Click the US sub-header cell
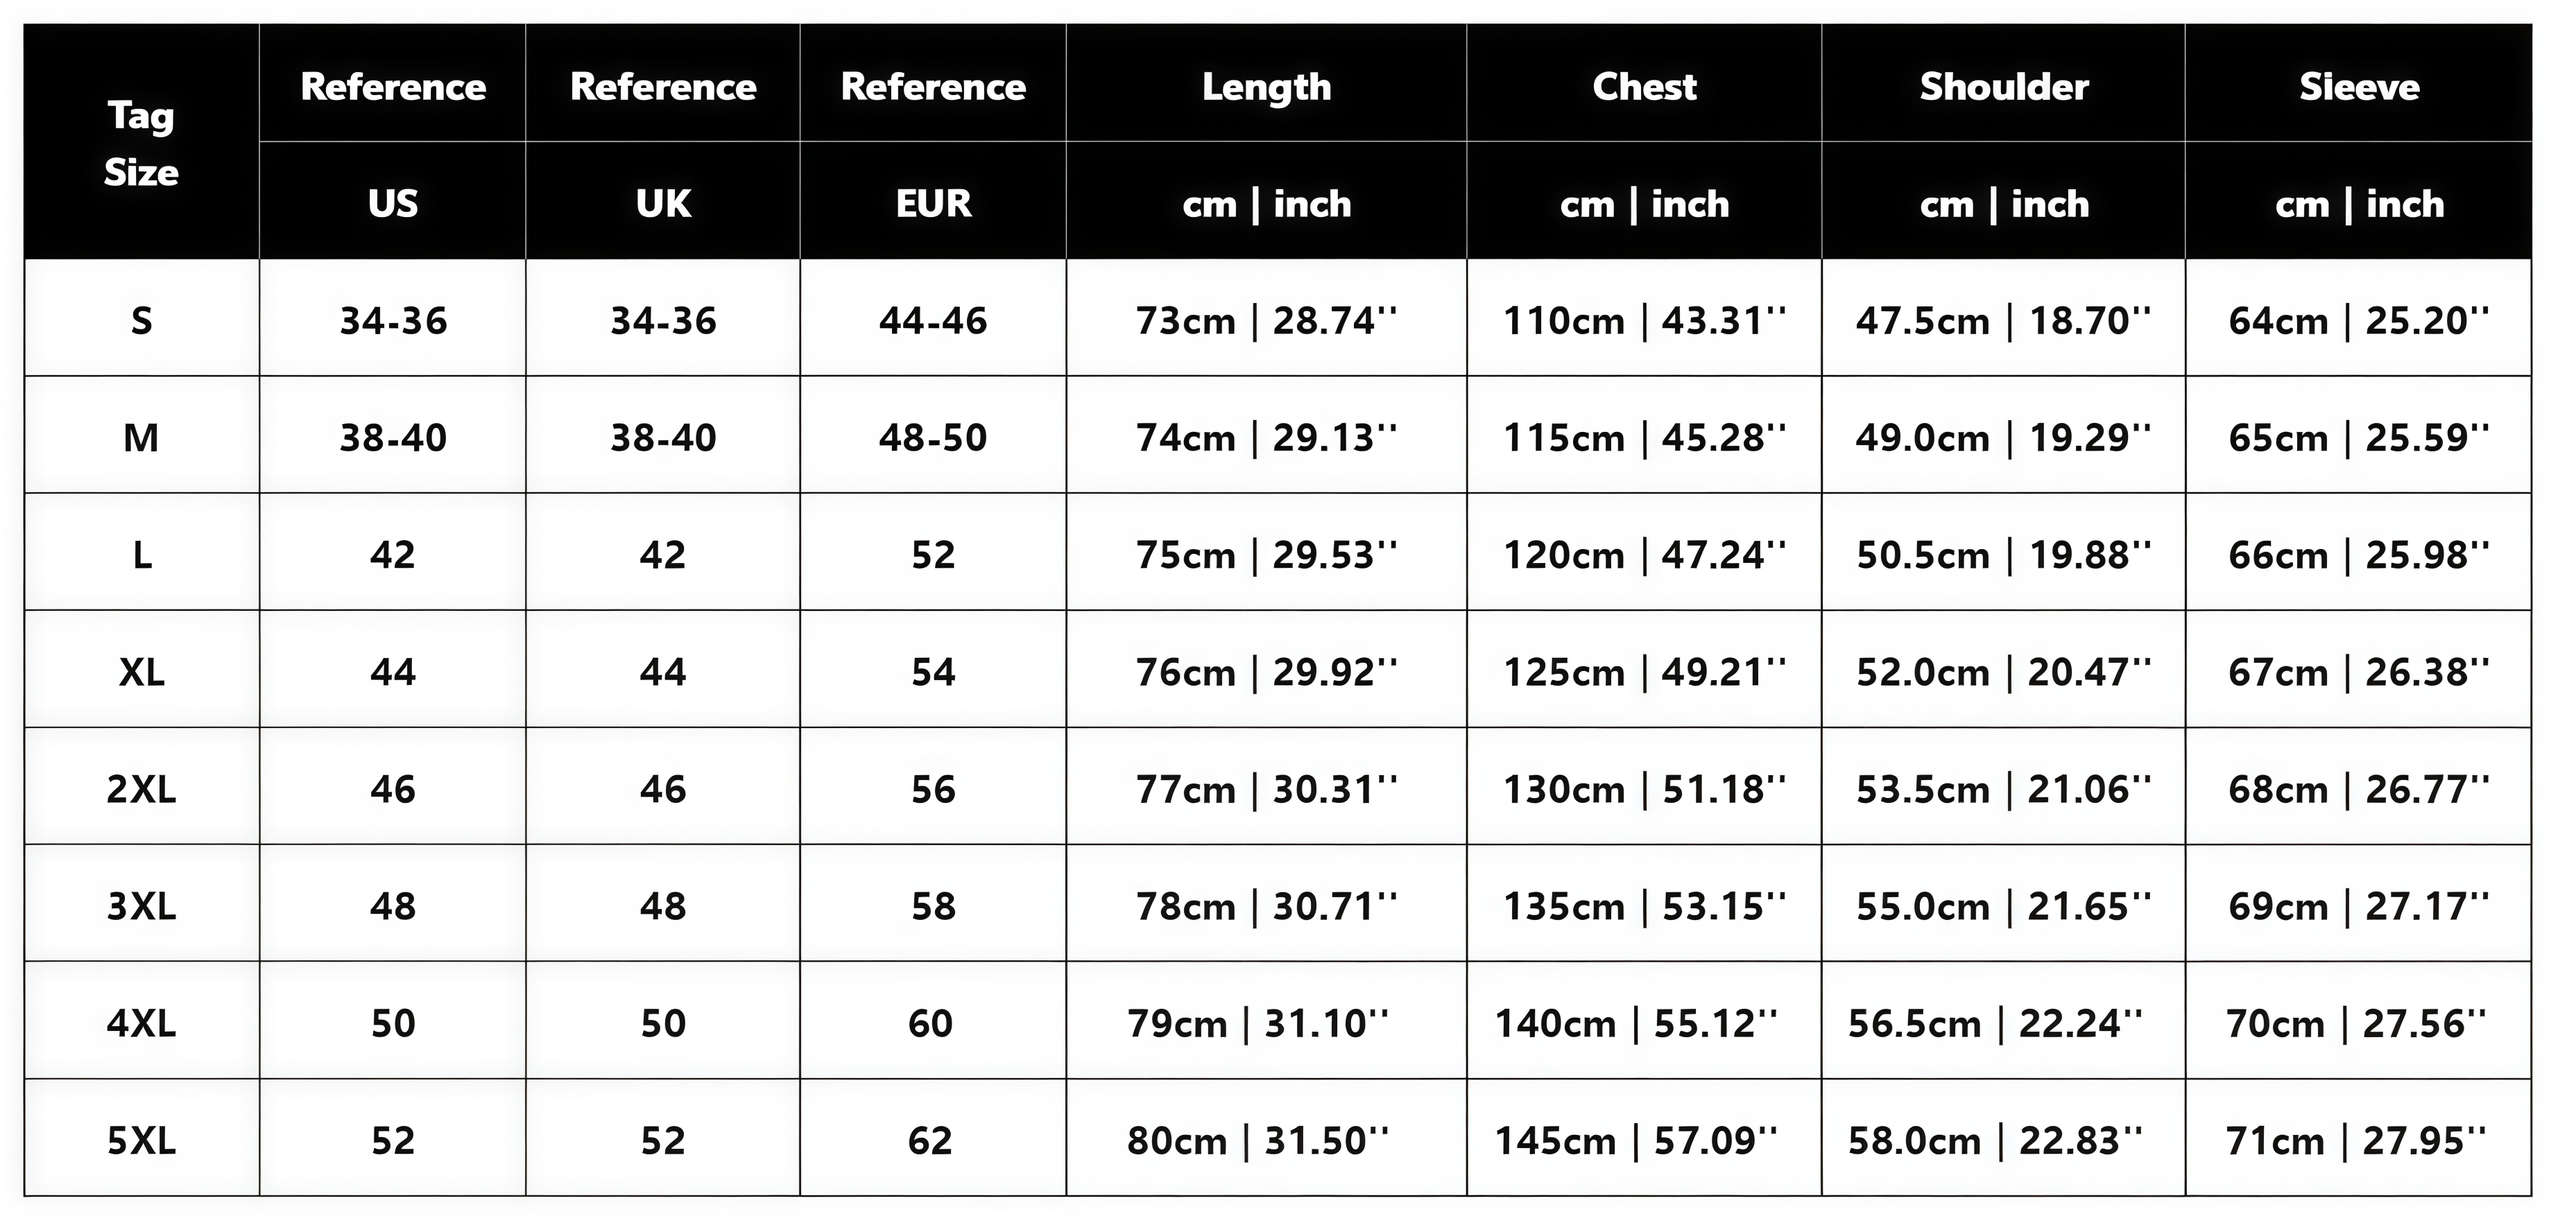Screen dimensions: 2576x1223 coord(392,204)
